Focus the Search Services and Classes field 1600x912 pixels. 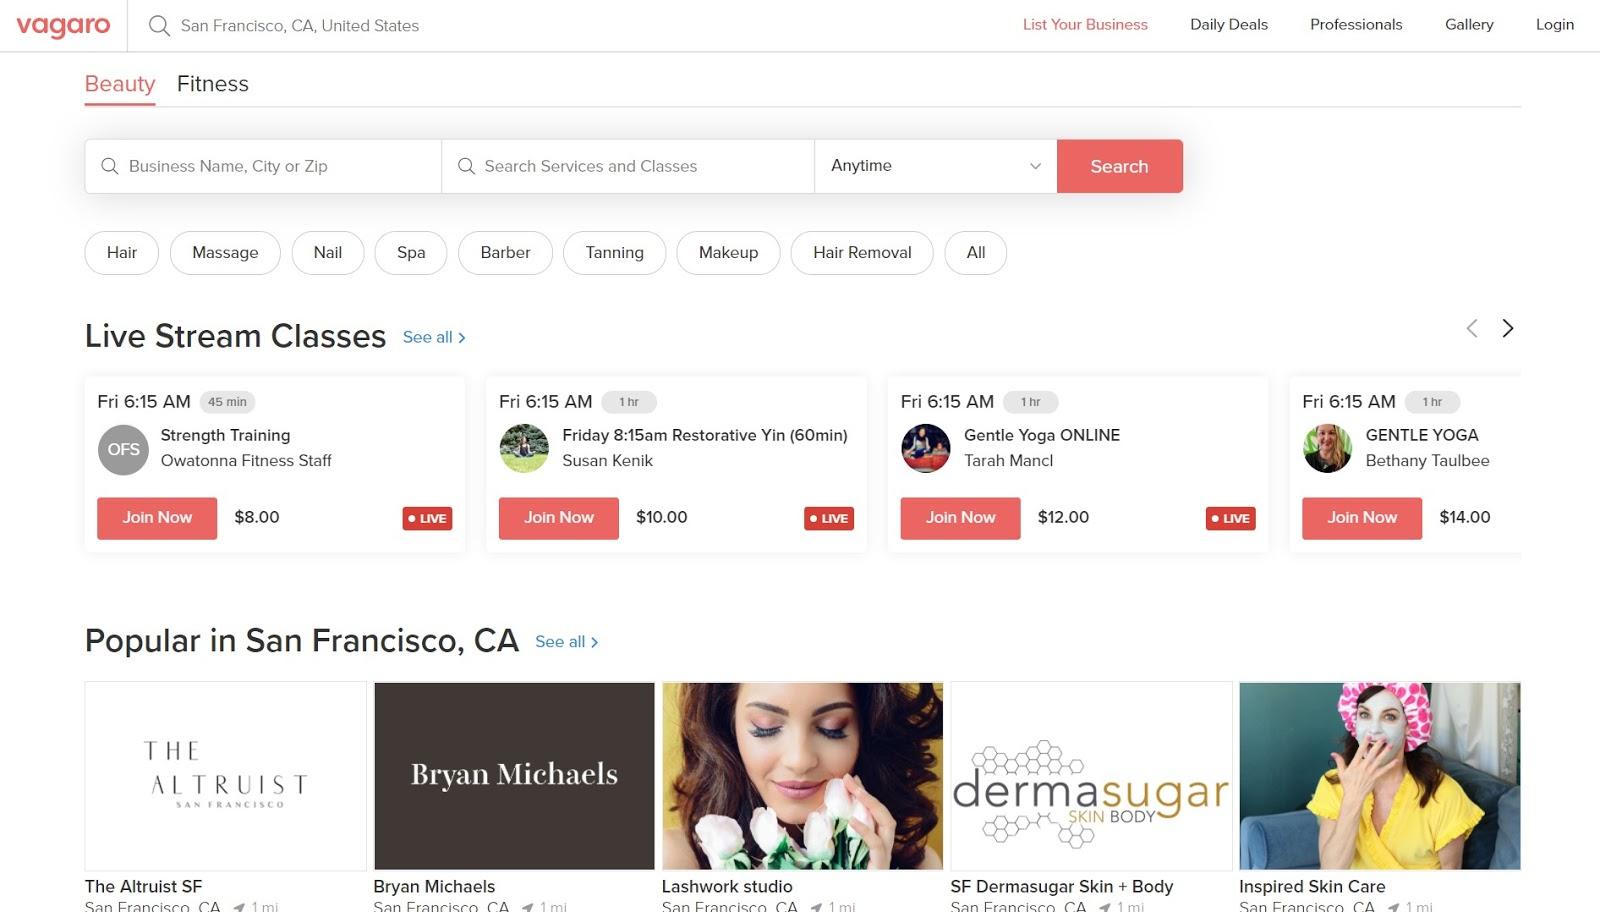tap(628, 166)
